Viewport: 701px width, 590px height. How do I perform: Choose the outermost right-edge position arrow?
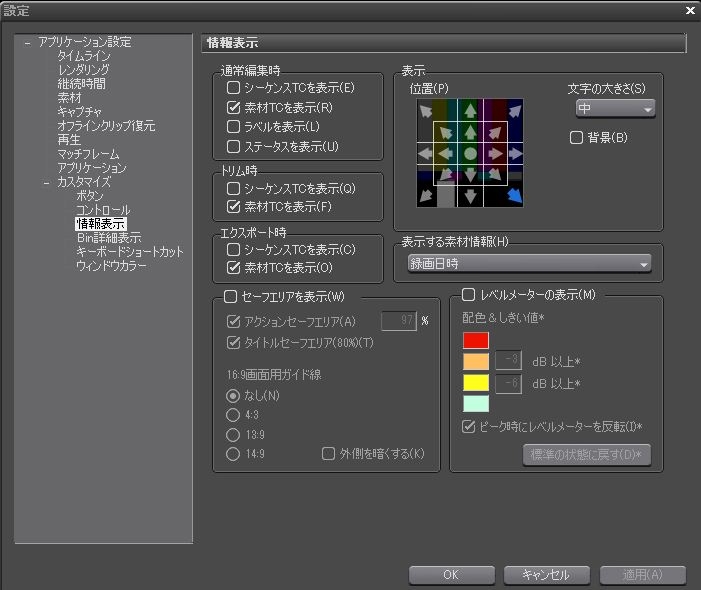[x=514, y=153]
